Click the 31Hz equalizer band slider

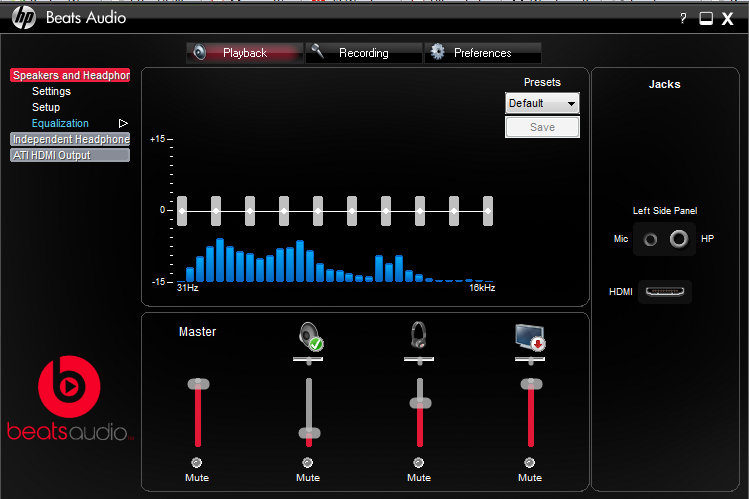point(182,211)
